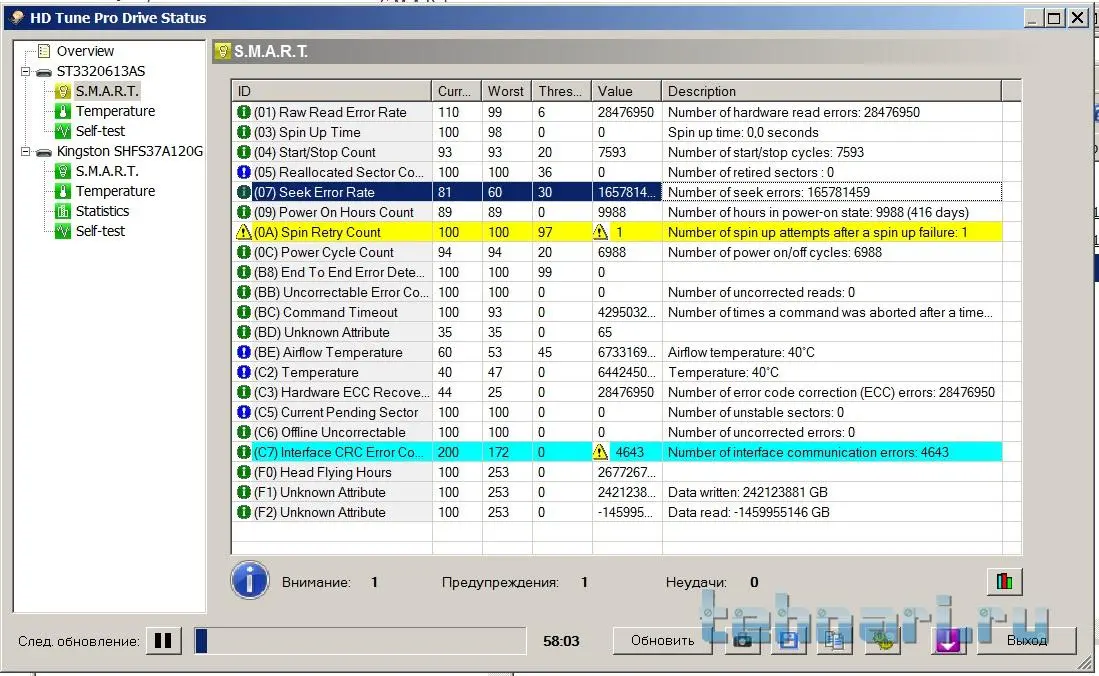This screenshot has width=1099, height=676.
Task: Click the Выход exit button
Action: [1026, 640]
